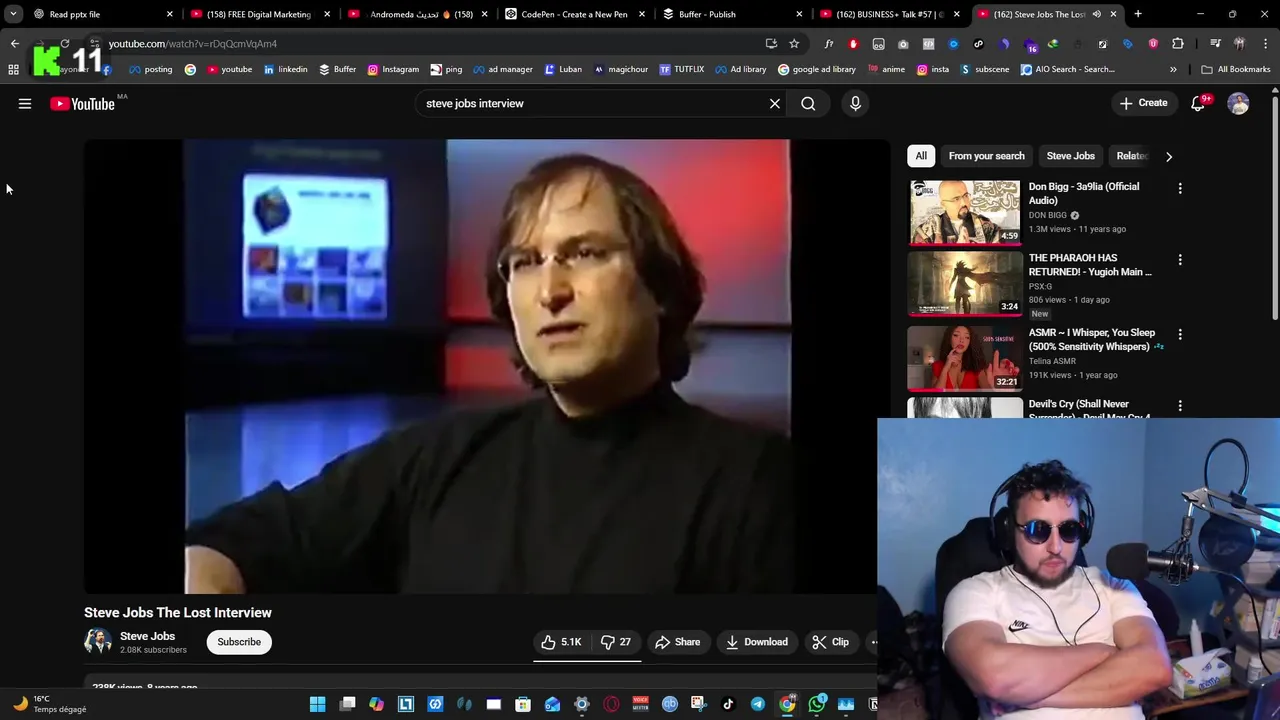This screenshot has height=720, width=1280.
Task: Open the Steve Jobs channel avatar
Action: tap(97, 641)
